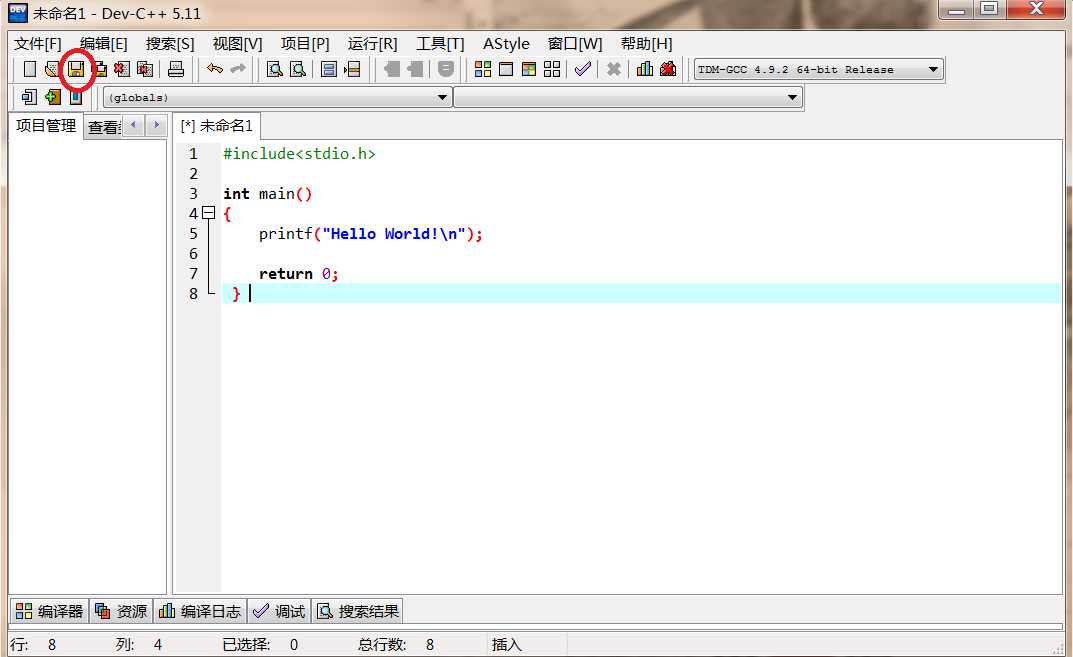Open the AStyle menu
This screenshot has height=657, width=1073.
coord(506,44)
